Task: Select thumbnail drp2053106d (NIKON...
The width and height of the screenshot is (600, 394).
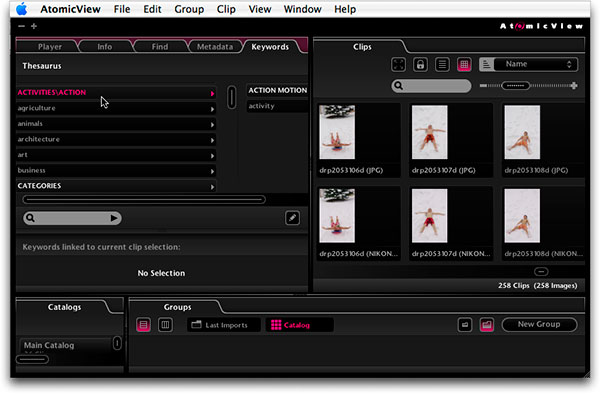Action: point(337,215)
